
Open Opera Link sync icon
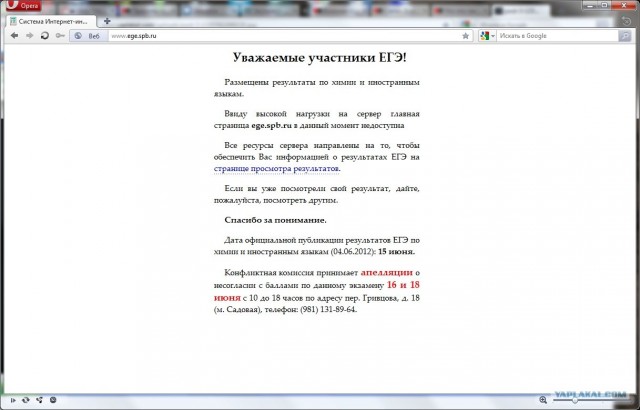pyautogui.click(x=26, y=400)
